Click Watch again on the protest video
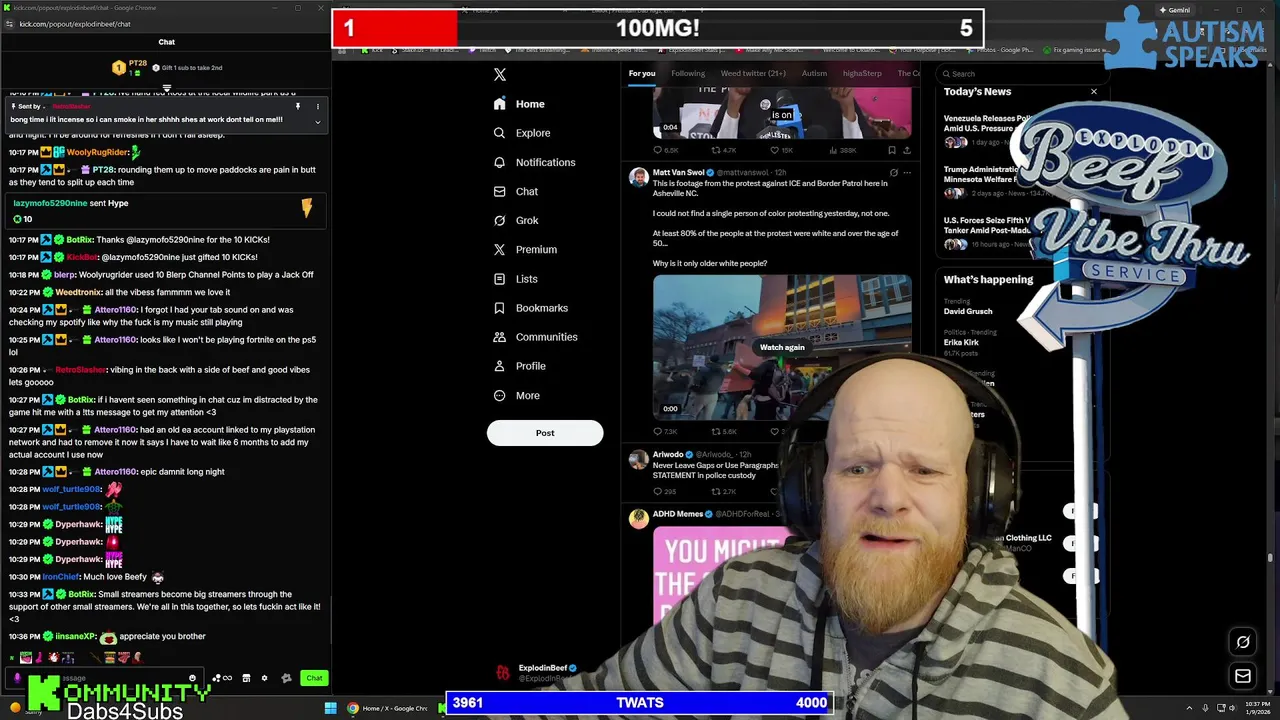1280x720 pixels. [x=782, y=347]
